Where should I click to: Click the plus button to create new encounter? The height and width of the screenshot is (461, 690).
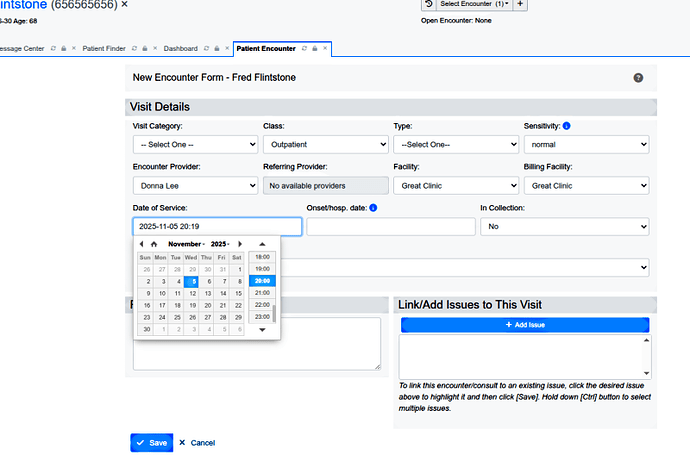coord(520,4)
